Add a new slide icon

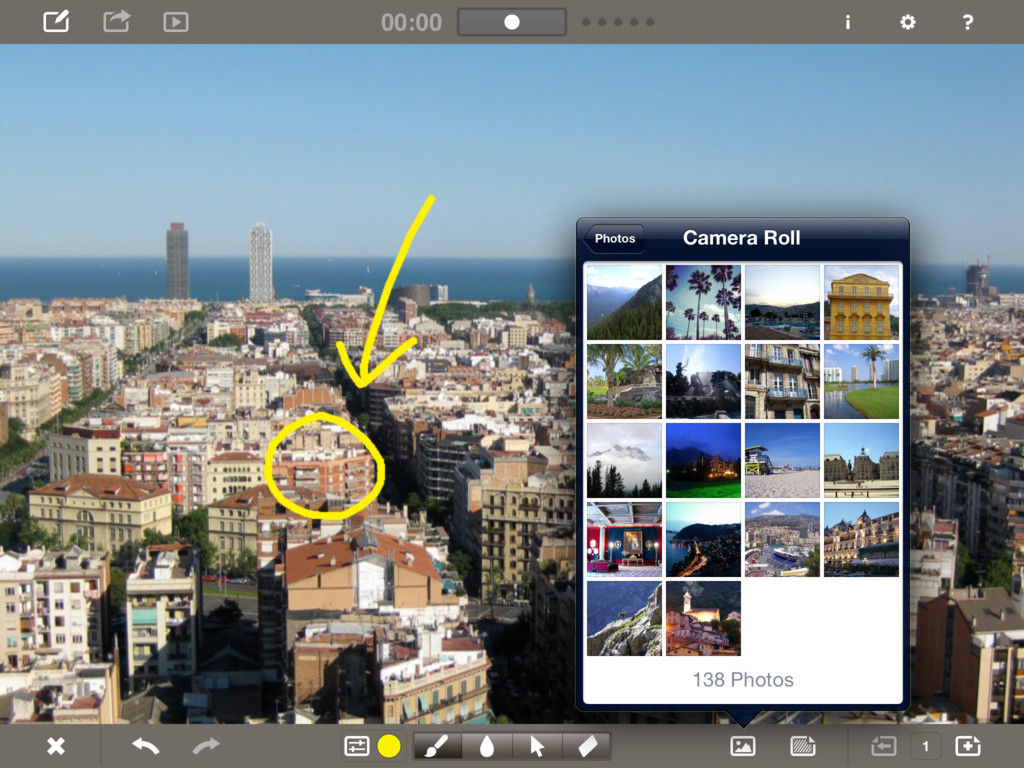pos(968,746)
